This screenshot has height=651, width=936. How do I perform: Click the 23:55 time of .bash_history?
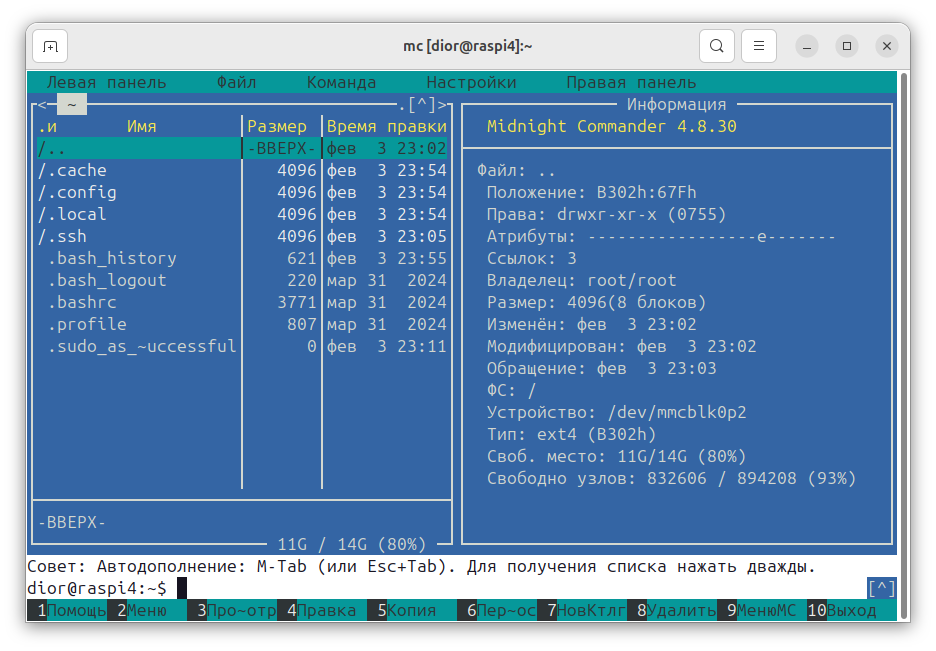click(x=422, y=258)
